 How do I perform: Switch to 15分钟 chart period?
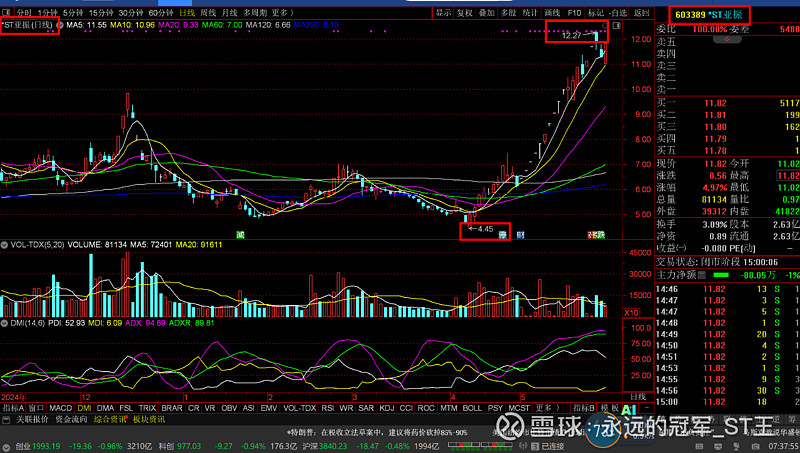(x=101, y=13)
